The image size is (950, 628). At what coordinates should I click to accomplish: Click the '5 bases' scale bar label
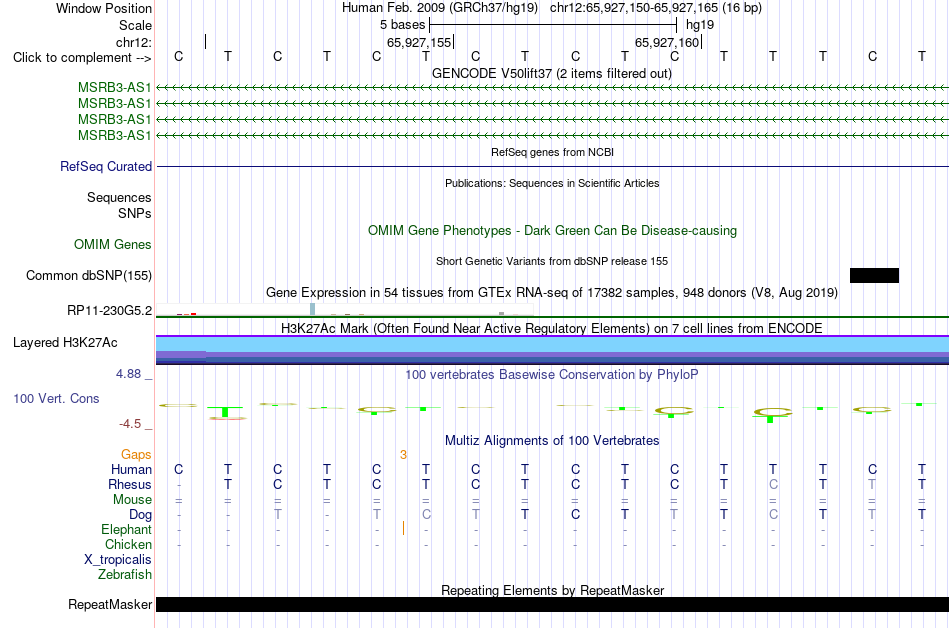402,25
